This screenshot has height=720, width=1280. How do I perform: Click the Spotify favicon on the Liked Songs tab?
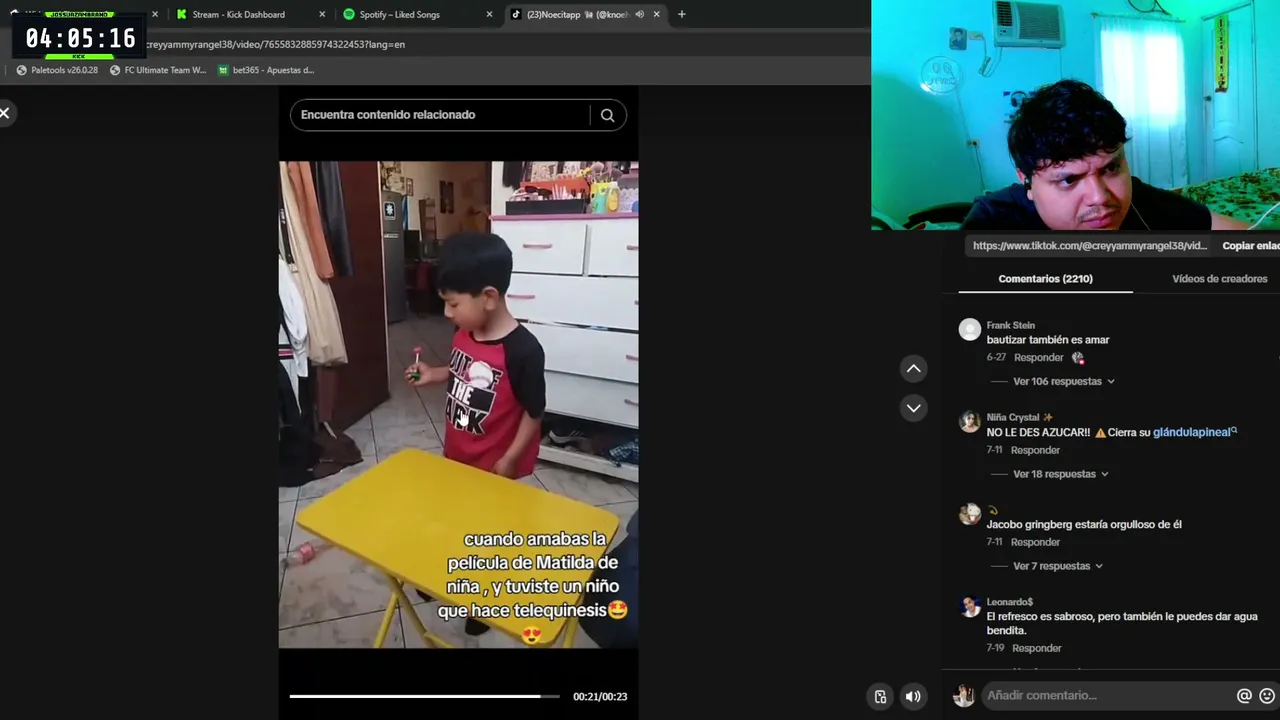click(348, 14)
